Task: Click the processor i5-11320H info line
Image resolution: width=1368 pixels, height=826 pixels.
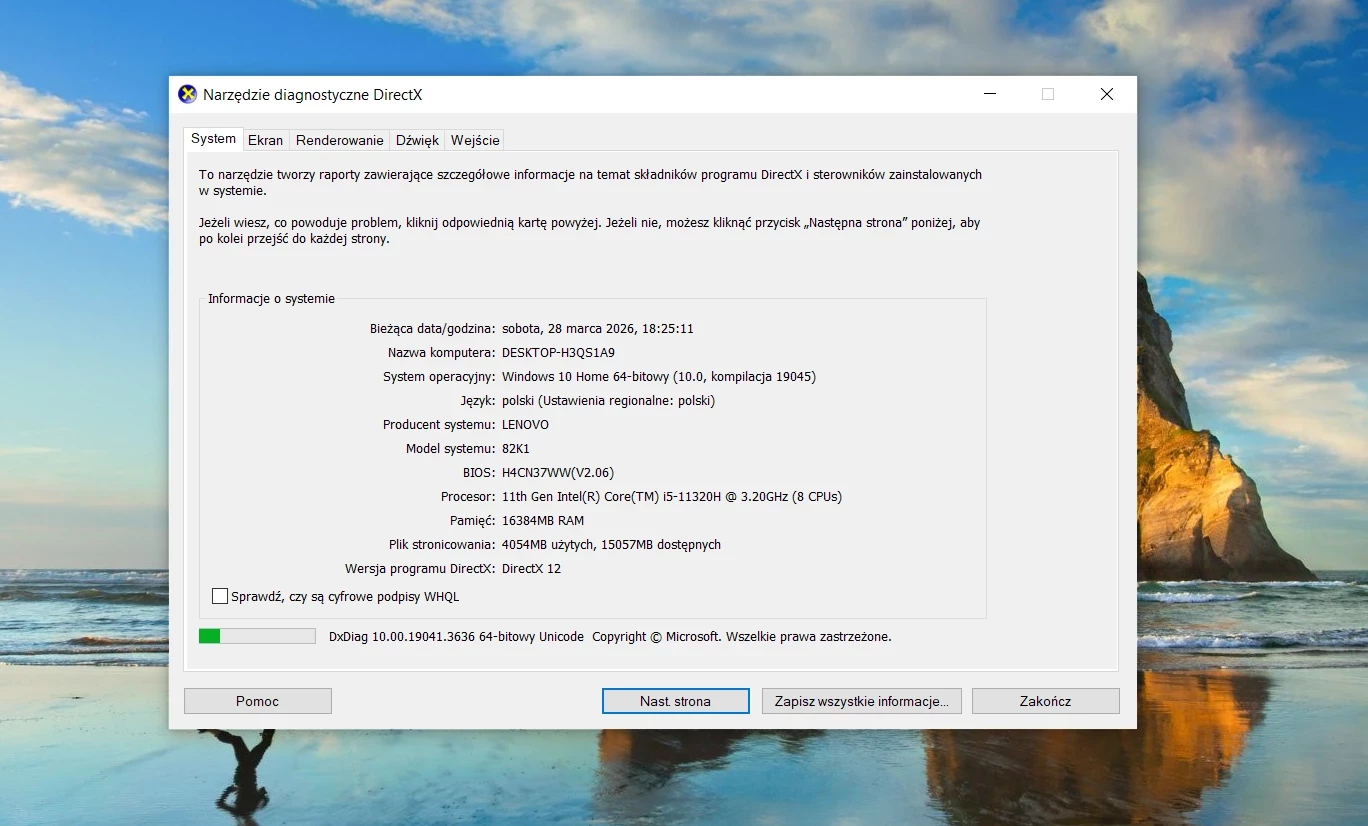Action: point(671,497)
